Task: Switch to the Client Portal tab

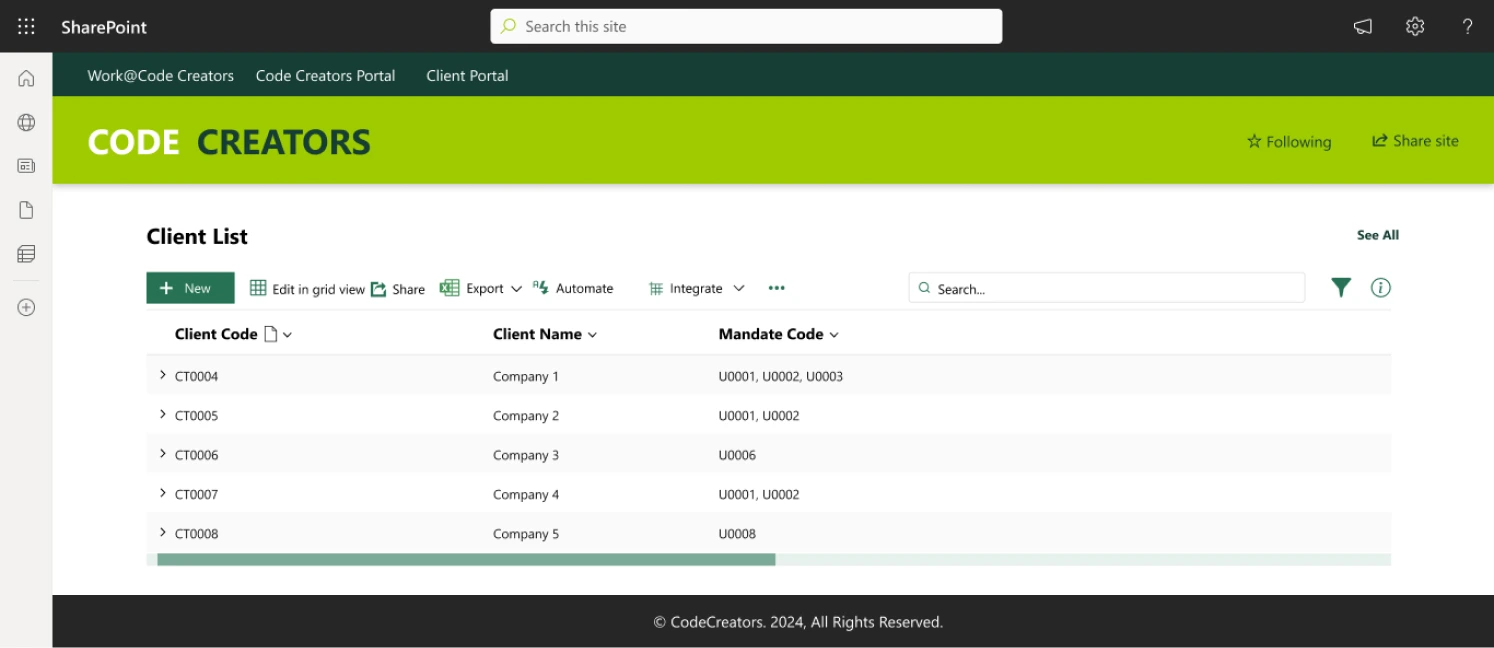Action: [x=467, y=75]
